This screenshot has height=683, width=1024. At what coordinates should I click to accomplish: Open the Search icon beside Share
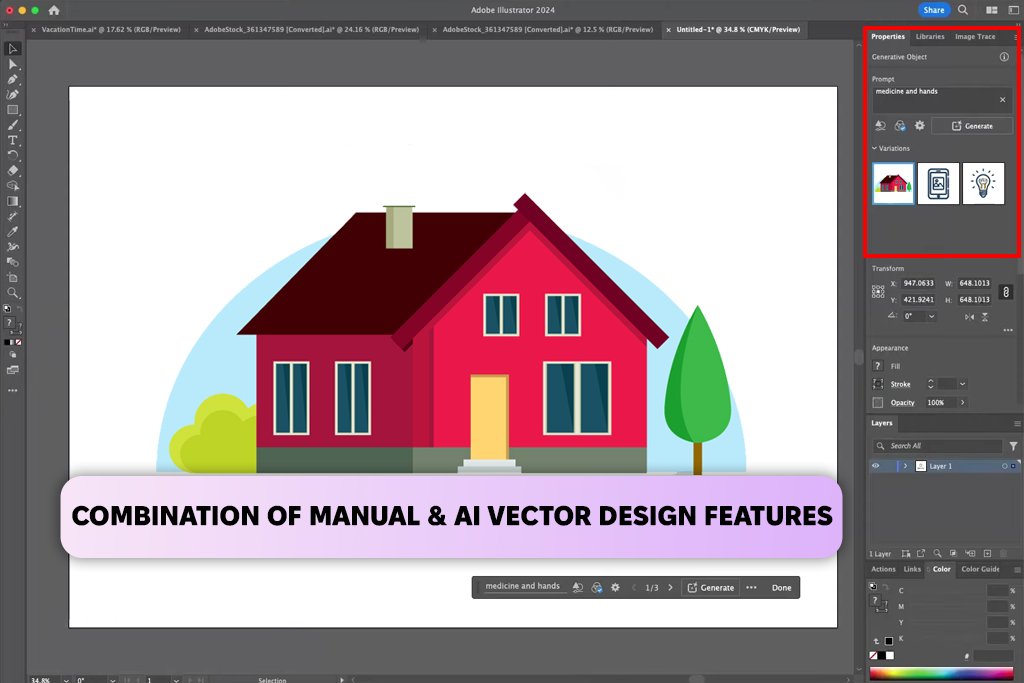[x=963, y=10]
